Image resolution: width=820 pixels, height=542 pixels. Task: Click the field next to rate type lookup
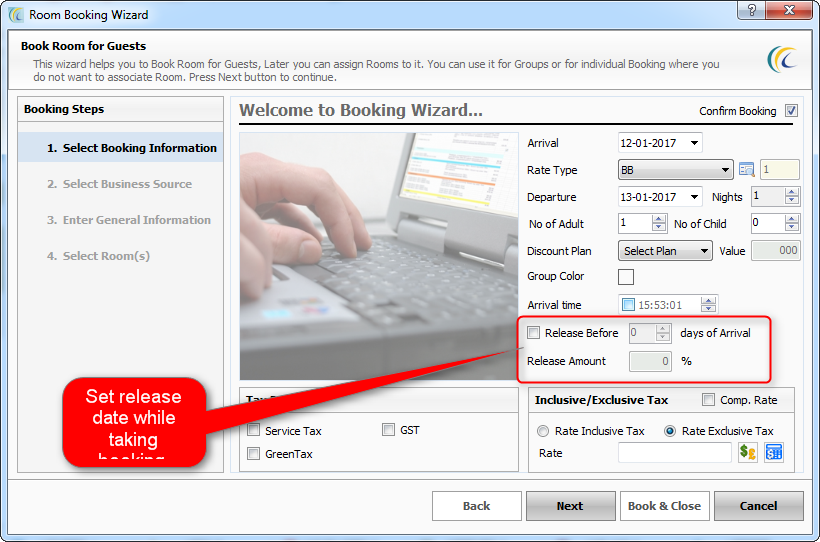(x=779, y=170)
